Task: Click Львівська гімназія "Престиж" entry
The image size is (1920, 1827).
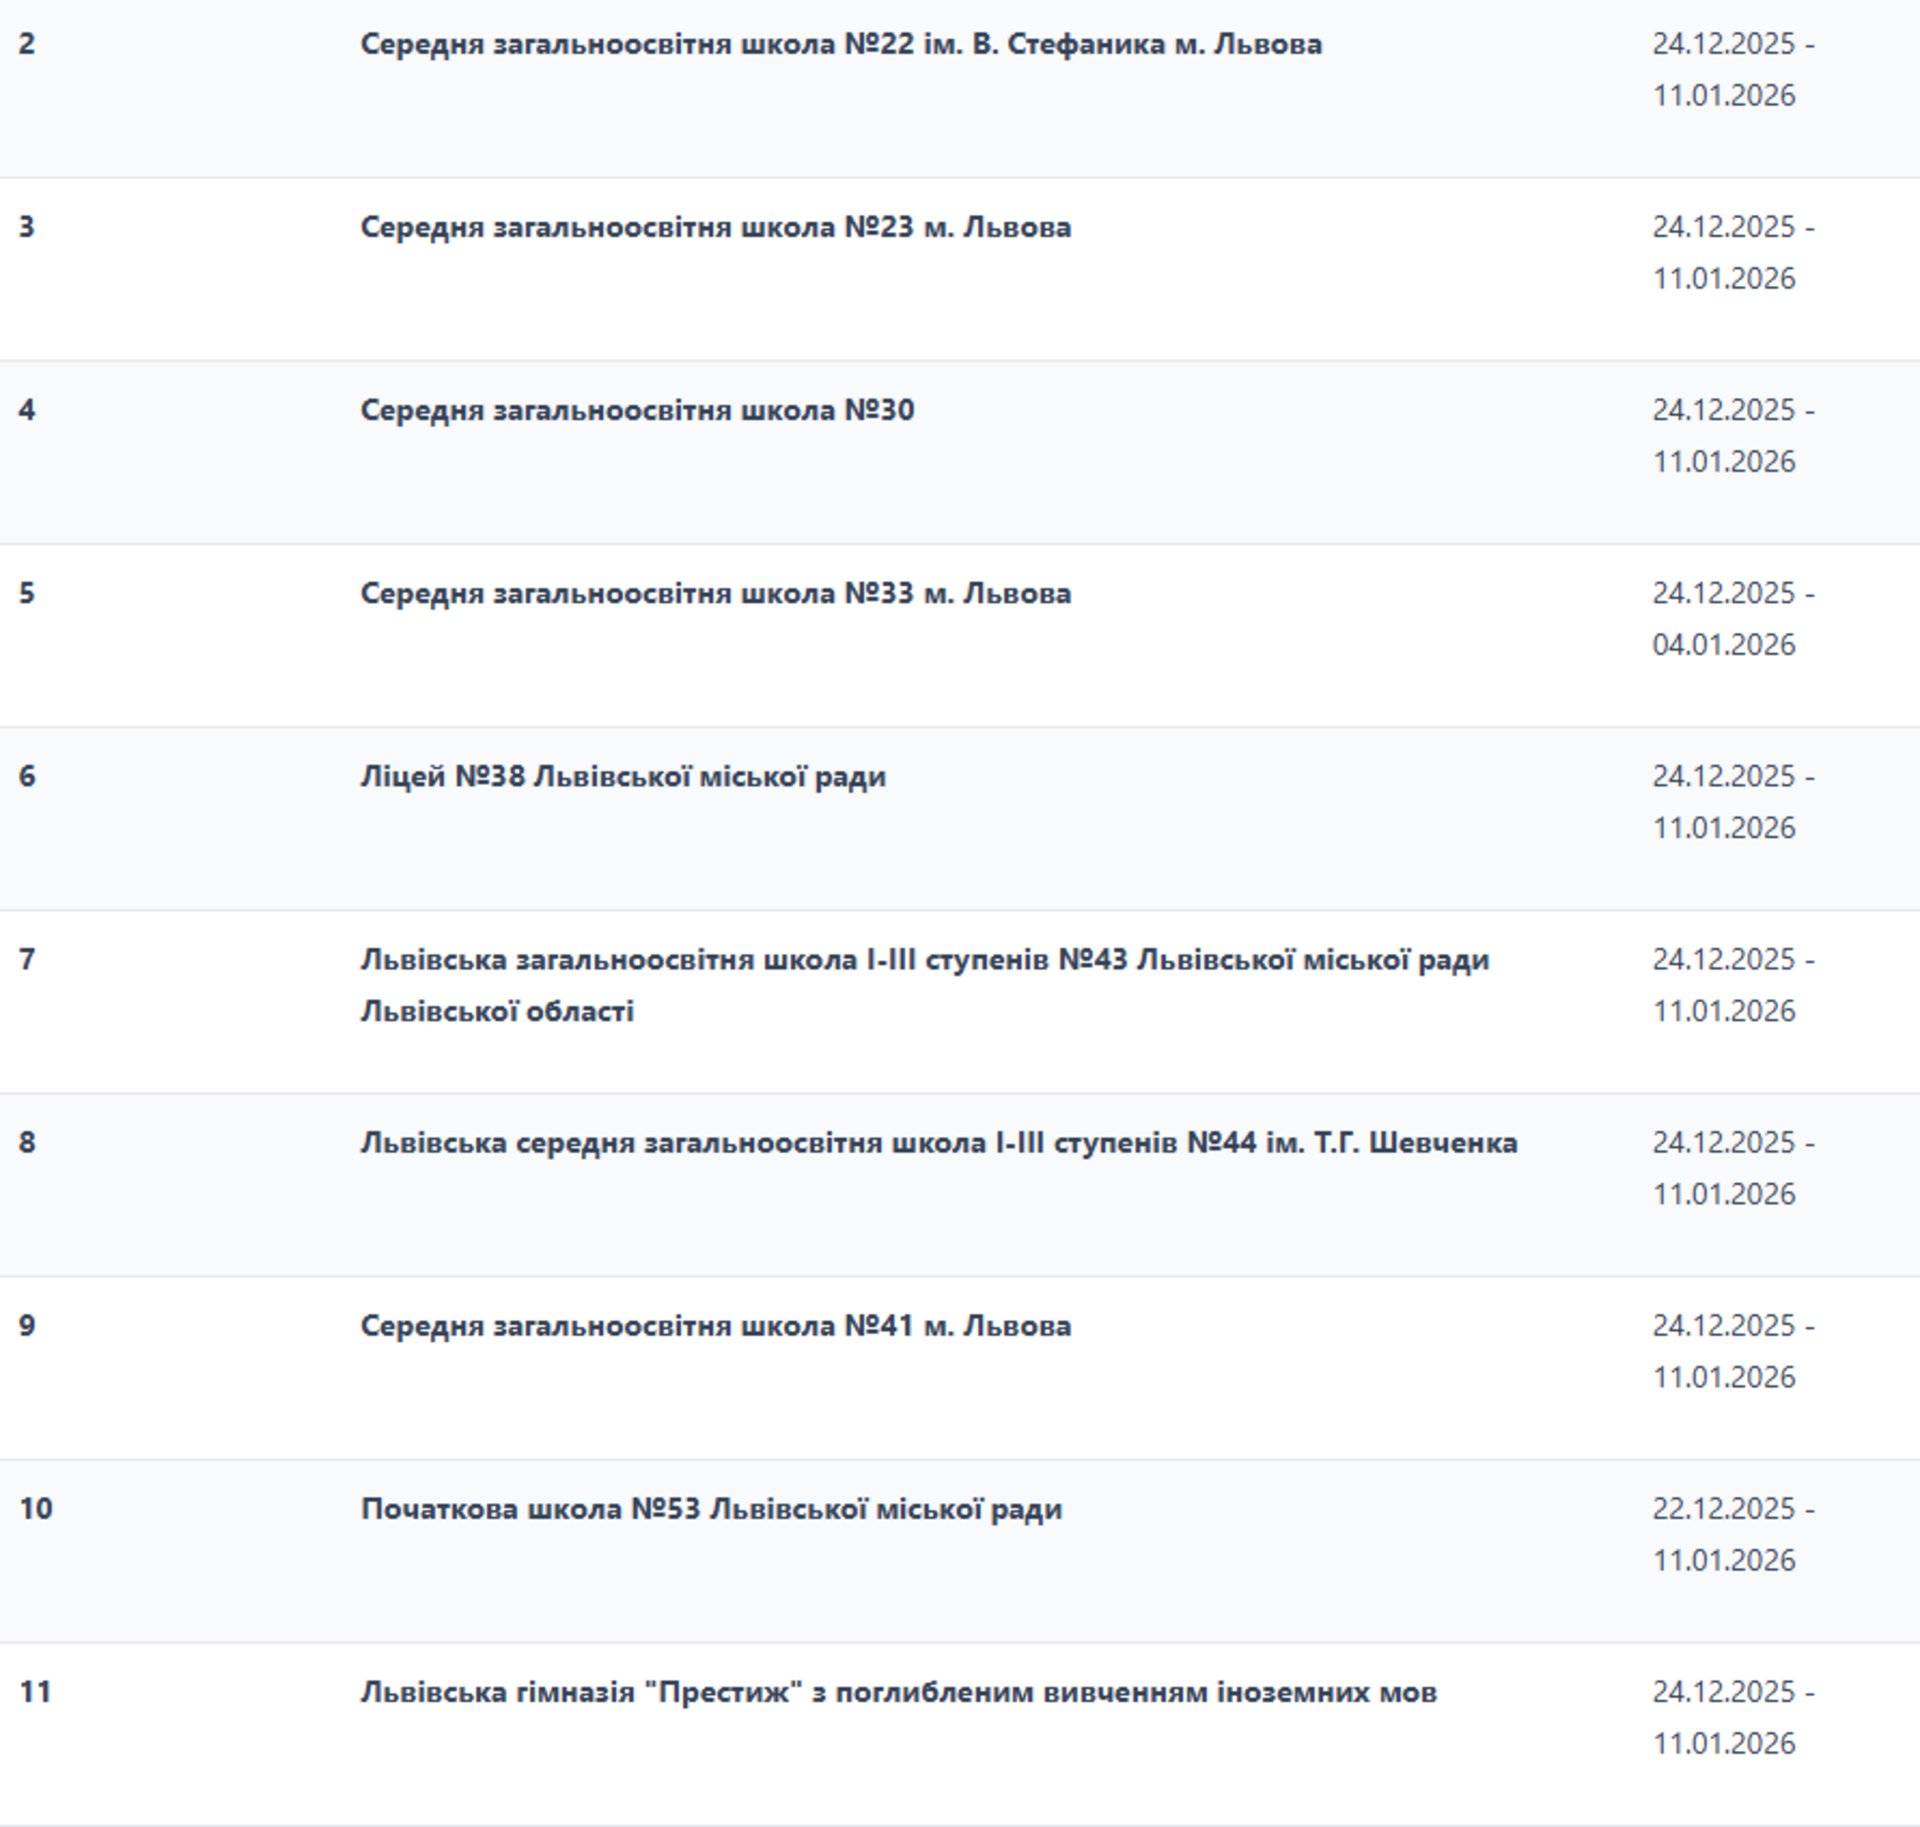Action: click(x=898, y=1691)
